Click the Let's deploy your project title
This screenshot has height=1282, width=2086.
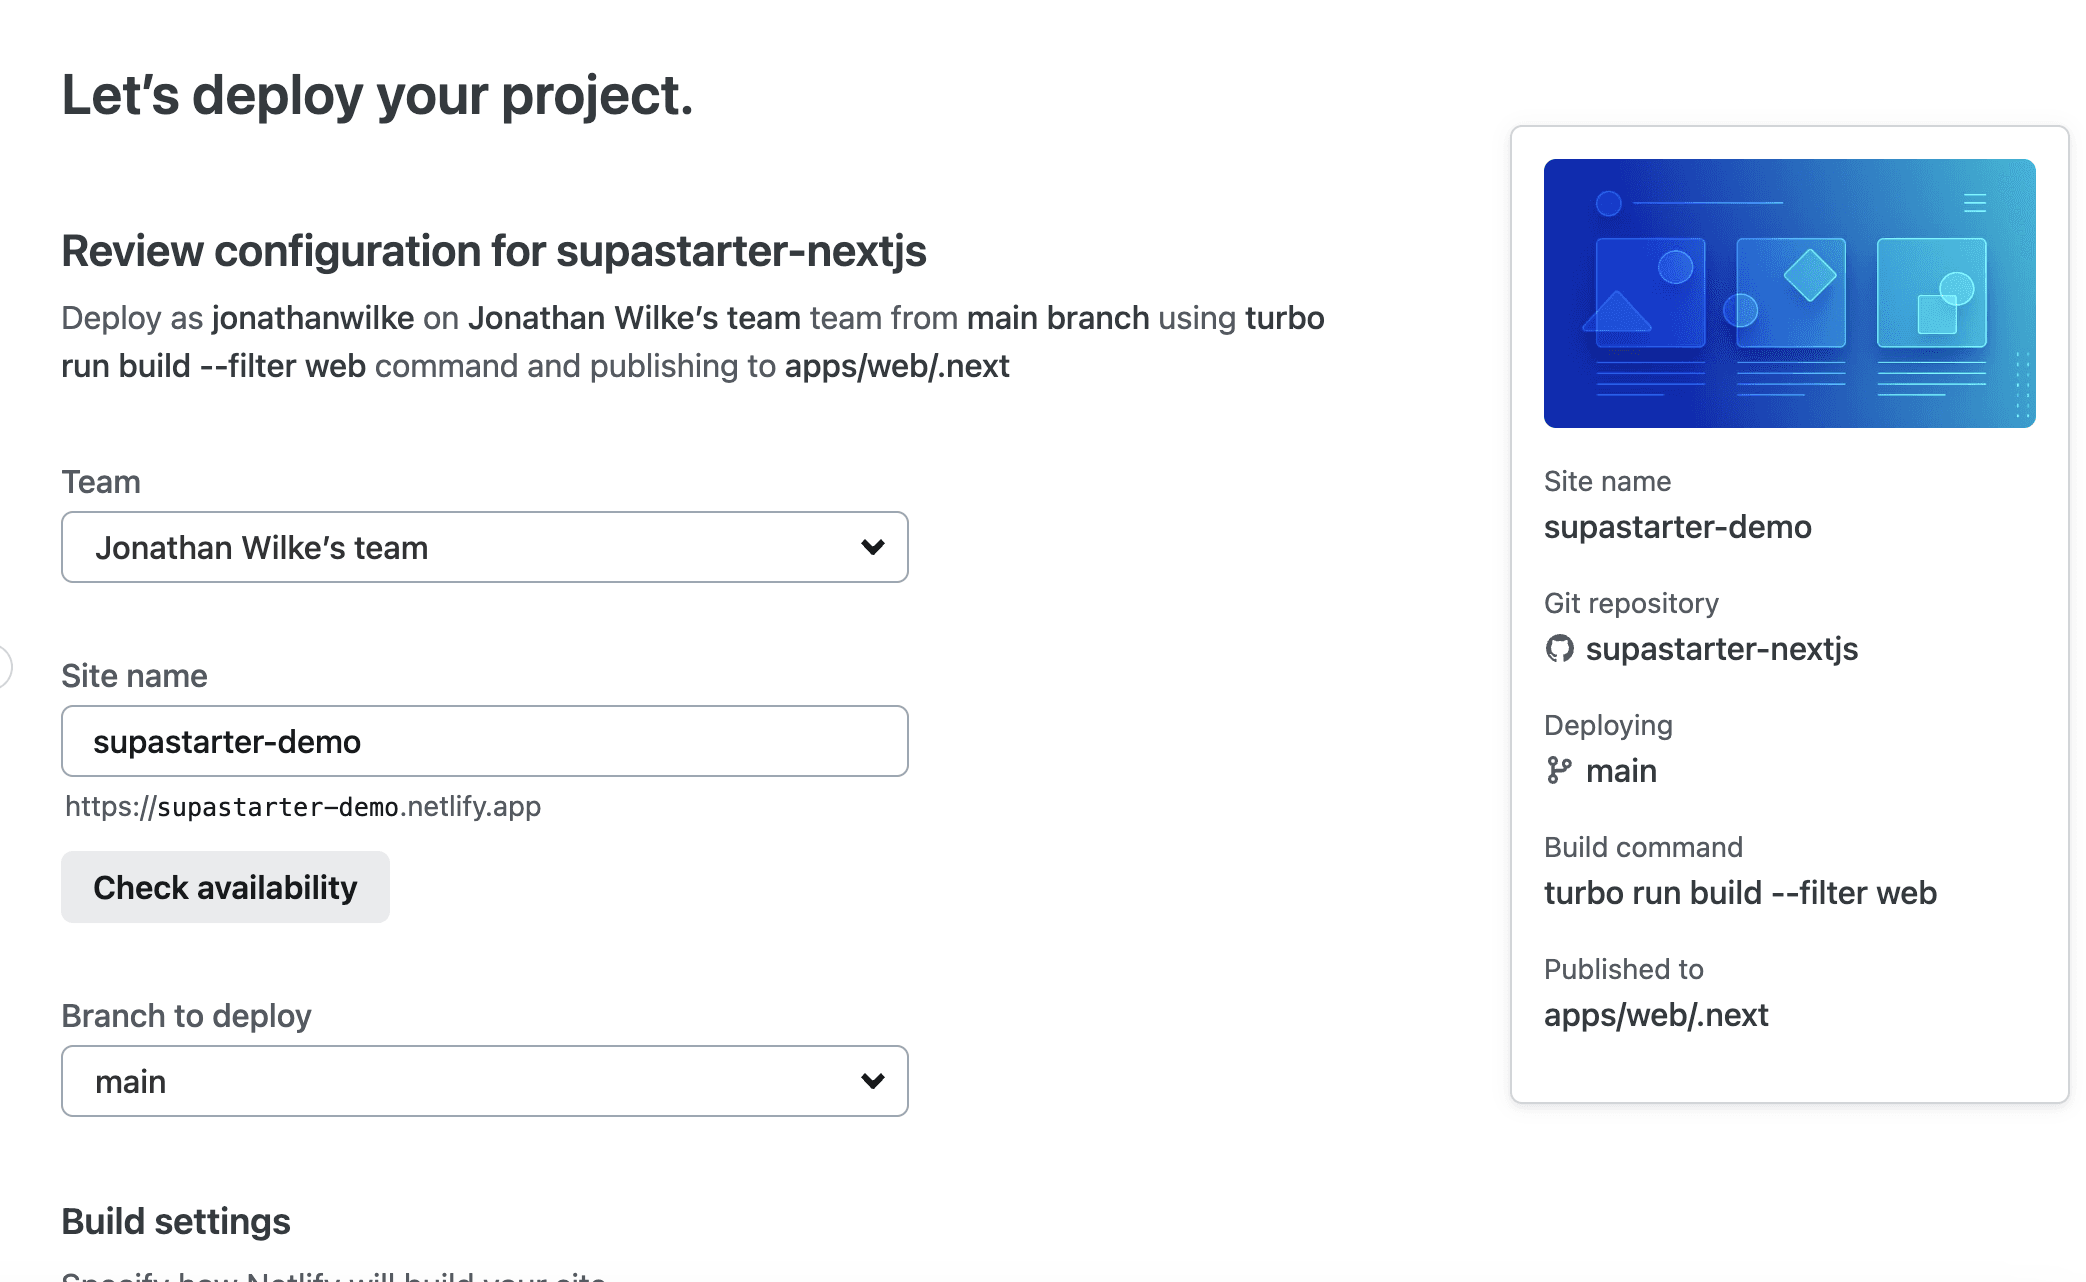coord(377,96)
